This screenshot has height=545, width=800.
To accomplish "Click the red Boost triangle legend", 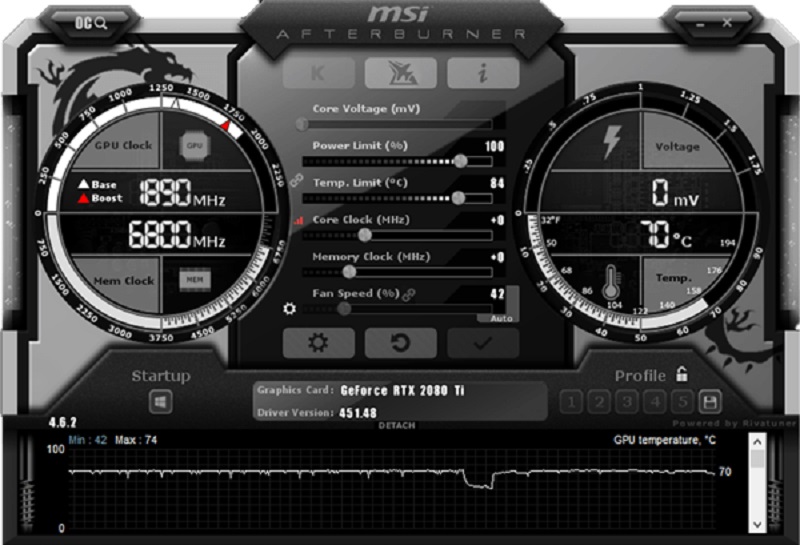I will [83, 199].
